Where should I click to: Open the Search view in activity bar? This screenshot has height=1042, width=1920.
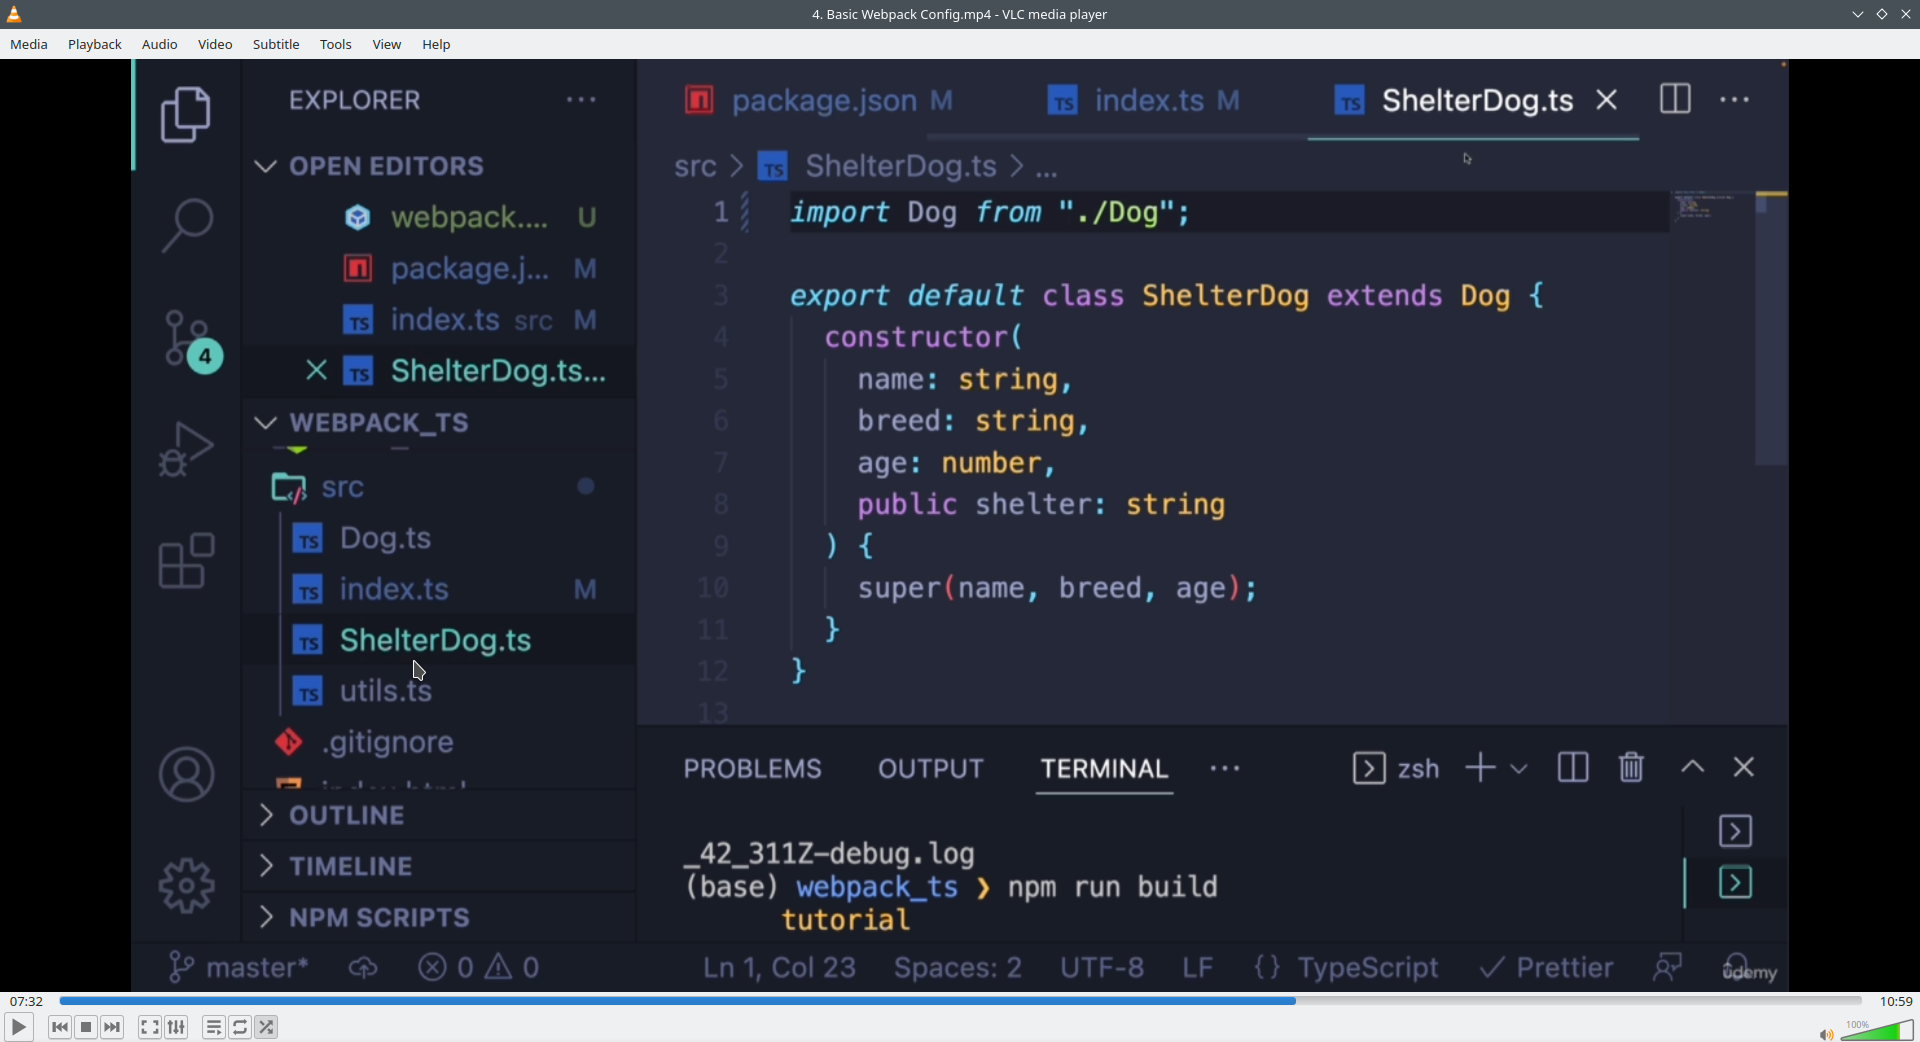[x=186, y=224]
